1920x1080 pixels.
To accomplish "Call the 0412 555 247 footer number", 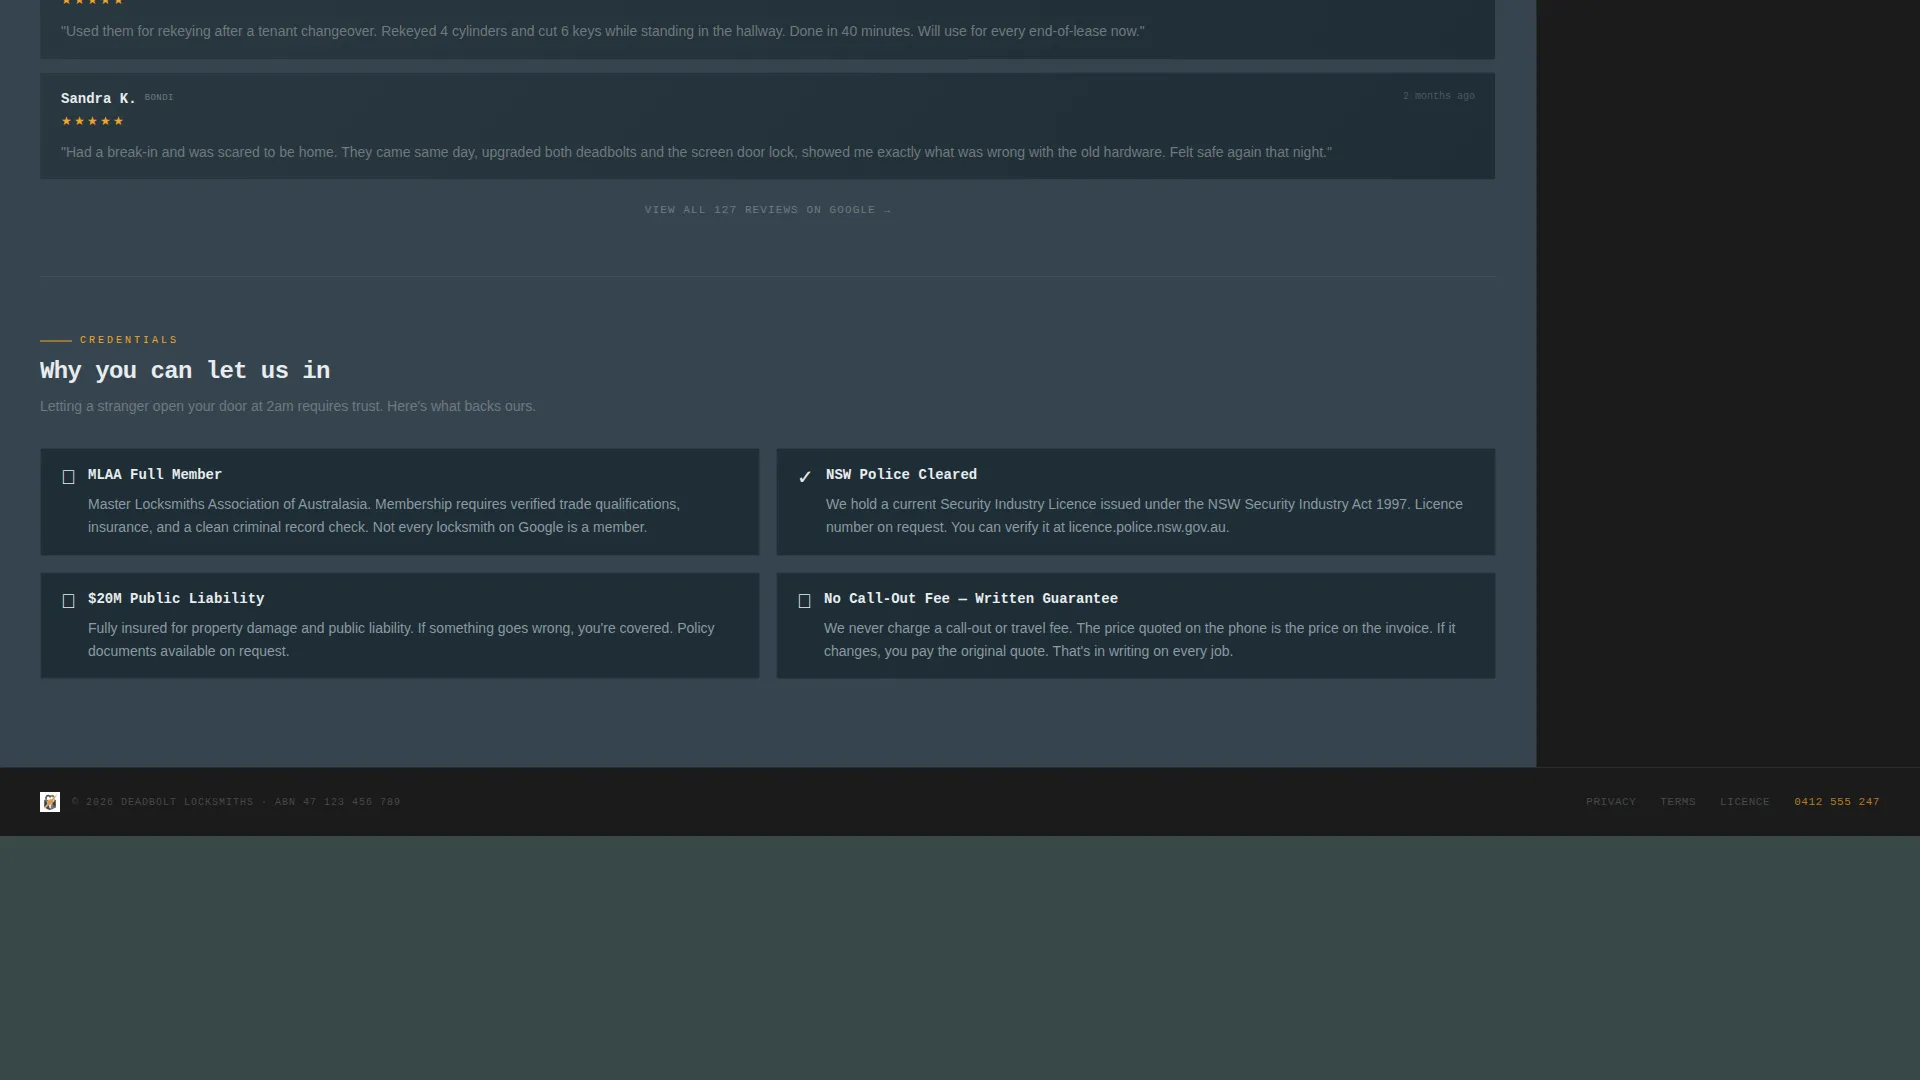I will (1837, 802).
